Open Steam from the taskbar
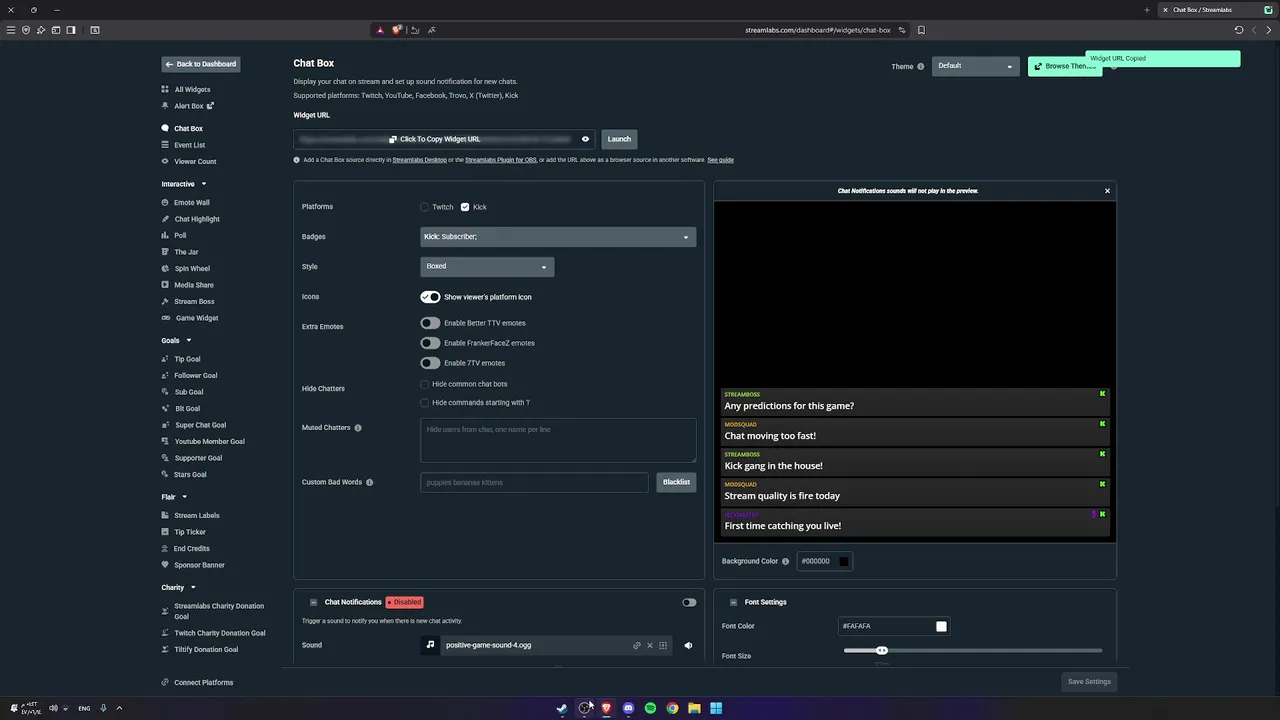The width and height of the screenshot is (1280, 720). pos(562,708)
